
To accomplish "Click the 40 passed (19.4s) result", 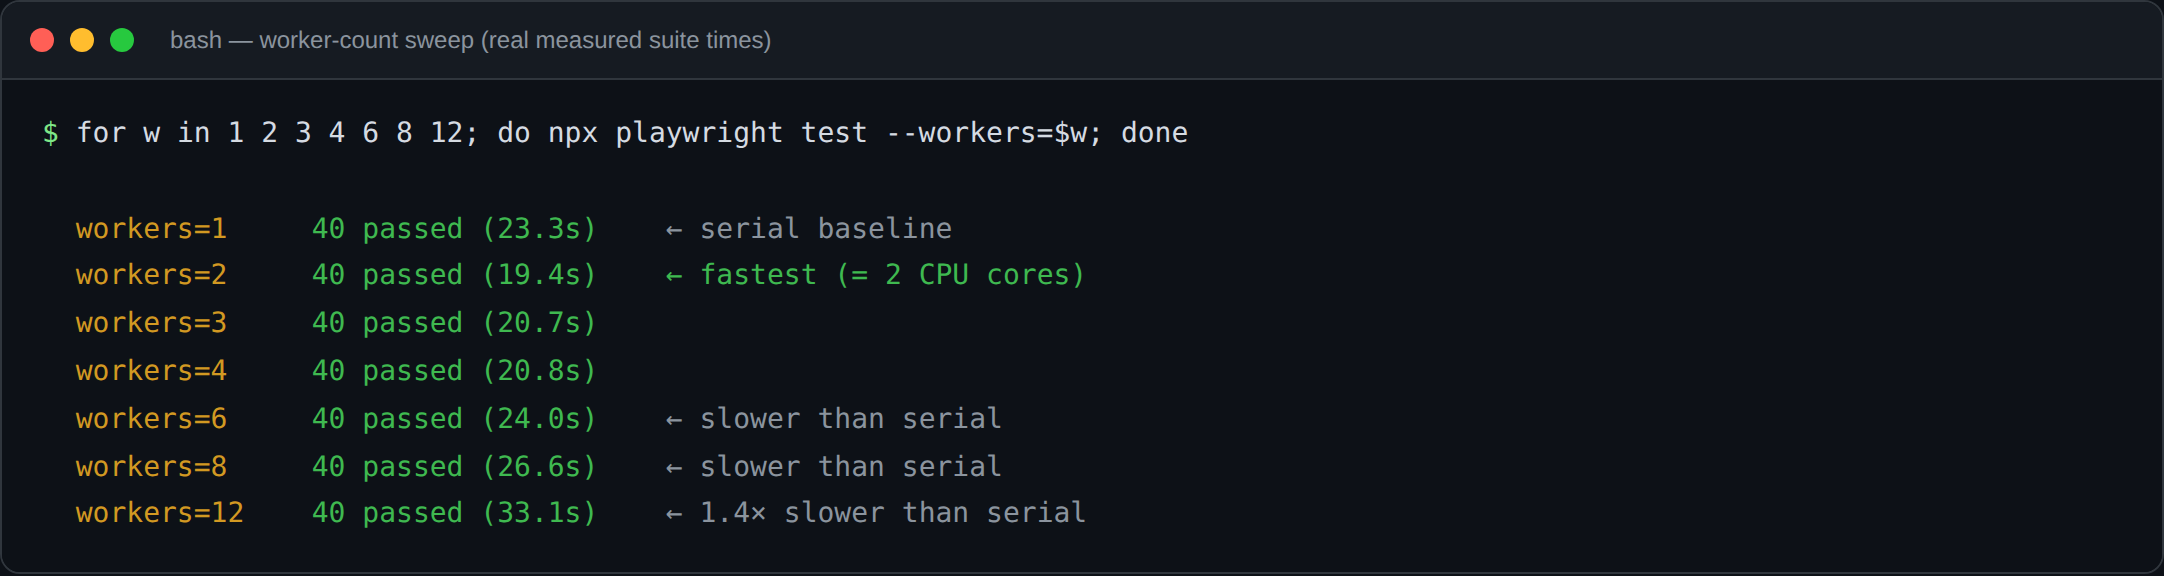I will click(x=454, y=275).
